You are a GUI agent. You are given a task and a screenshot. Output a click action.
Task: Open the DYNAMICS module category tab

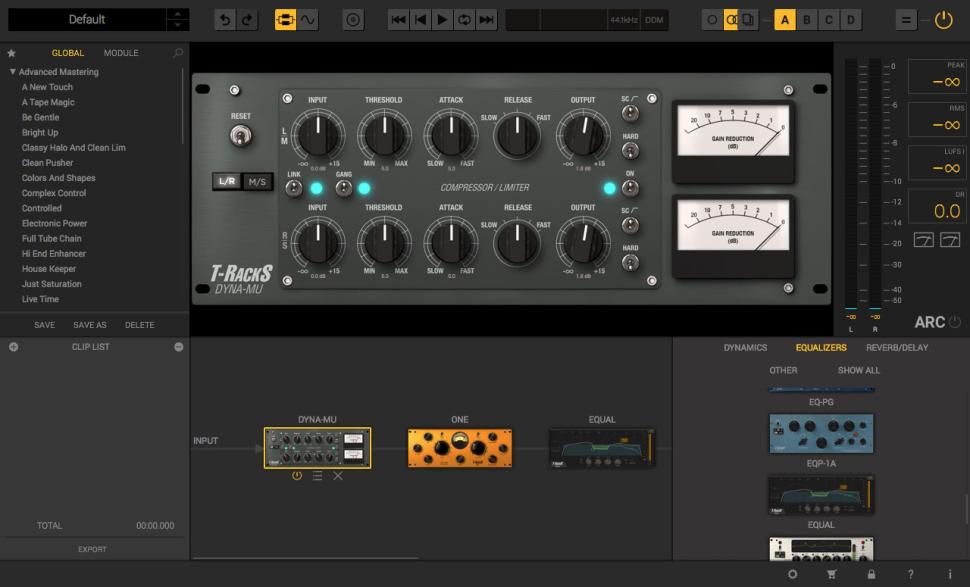click(x=745, y=348)
